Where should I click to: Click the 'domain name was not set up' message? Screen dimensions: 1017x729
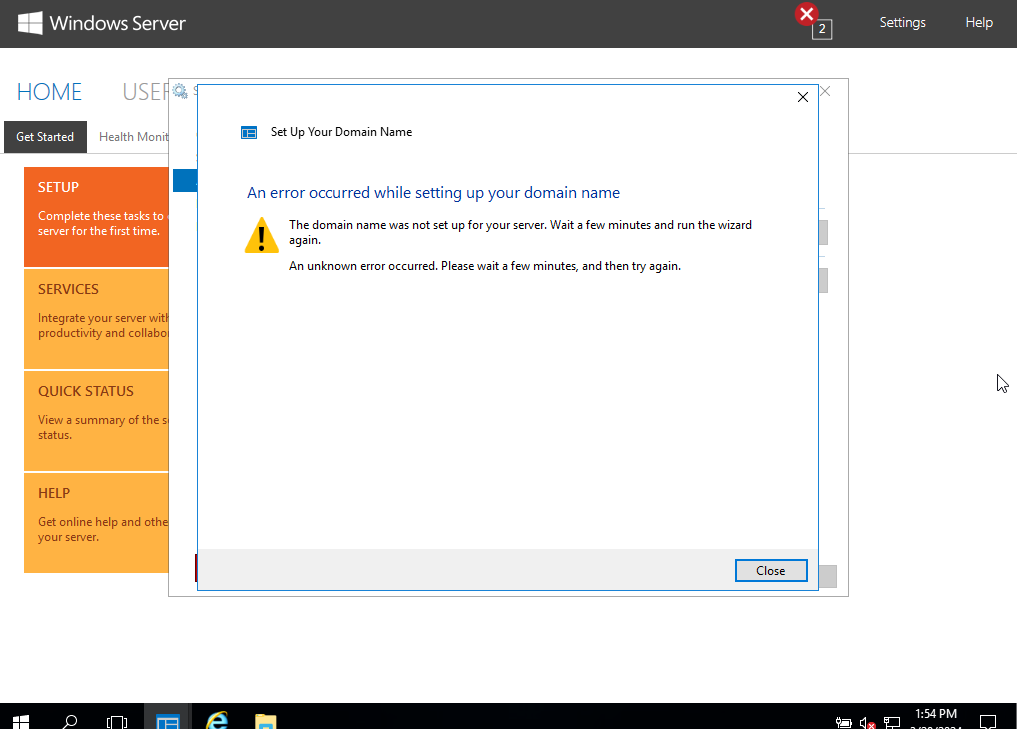pyautogui.click(x=520, y=232)
